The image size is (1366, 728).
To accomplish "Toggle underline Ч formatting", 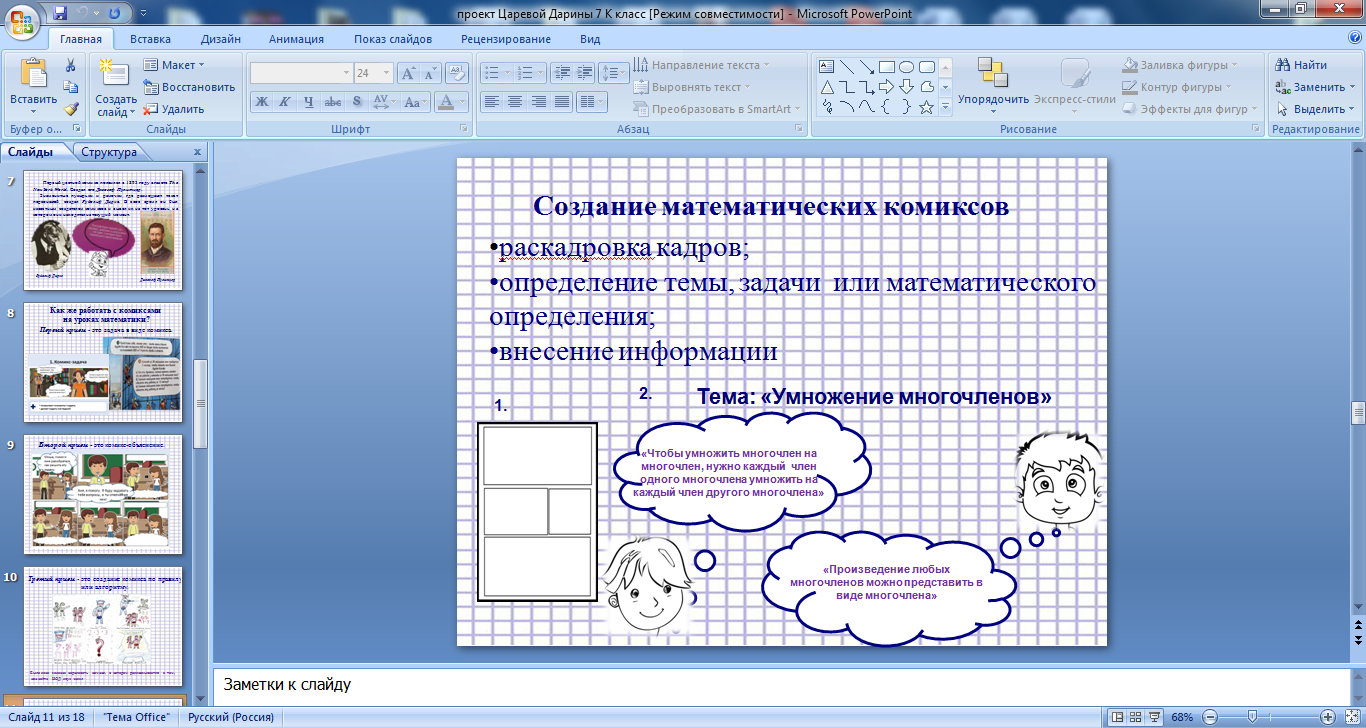I will coord(309,101).
